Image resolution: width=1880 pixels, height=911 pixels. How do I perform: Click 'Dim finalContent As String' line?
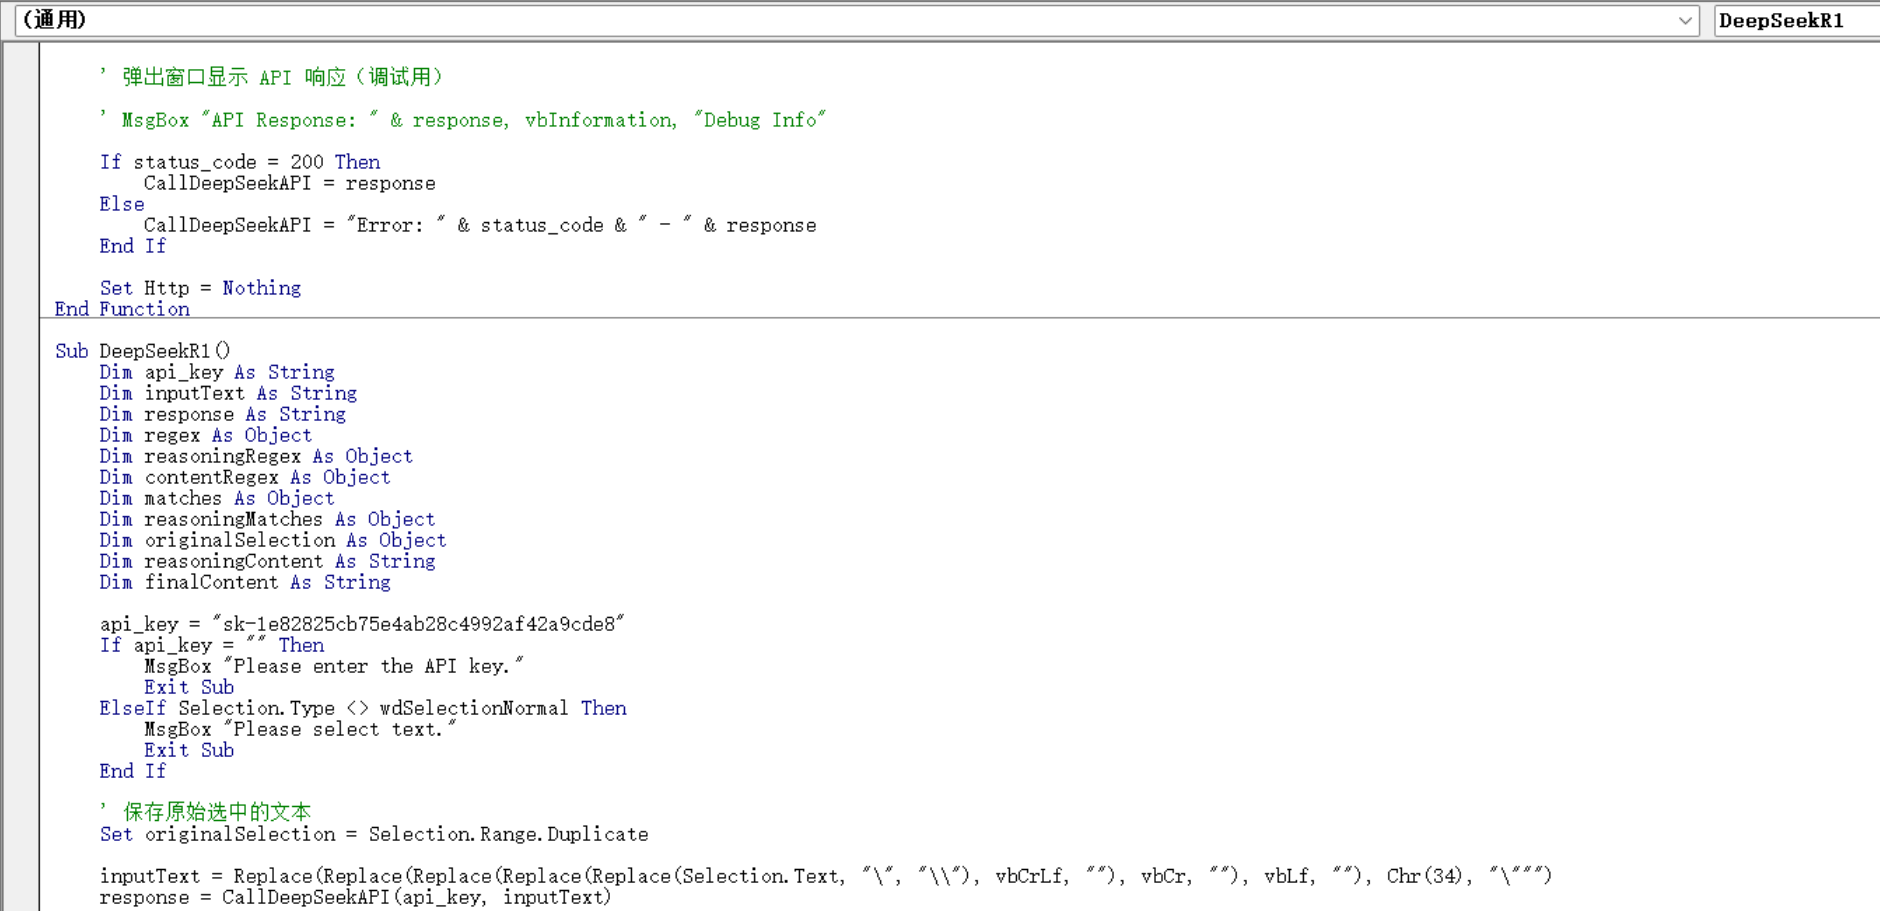tap(245, 582)
